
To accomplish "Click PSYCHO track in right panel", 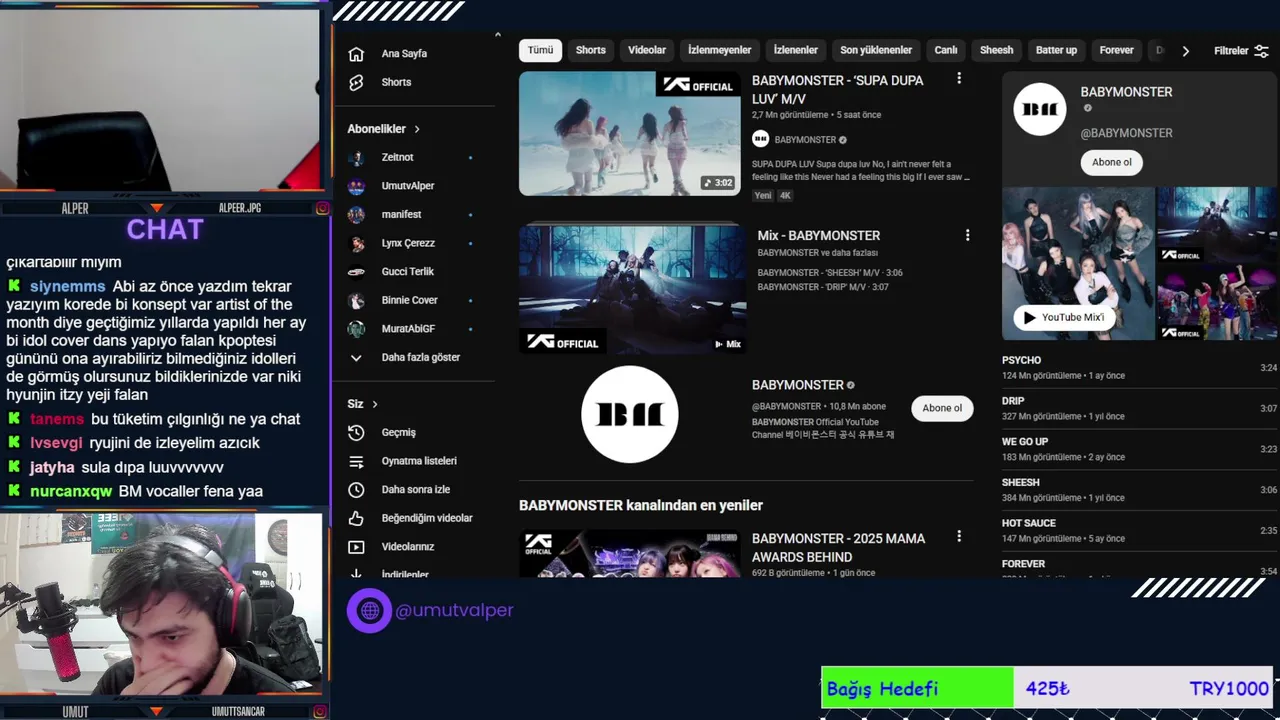I will [x=1139, y=367].
